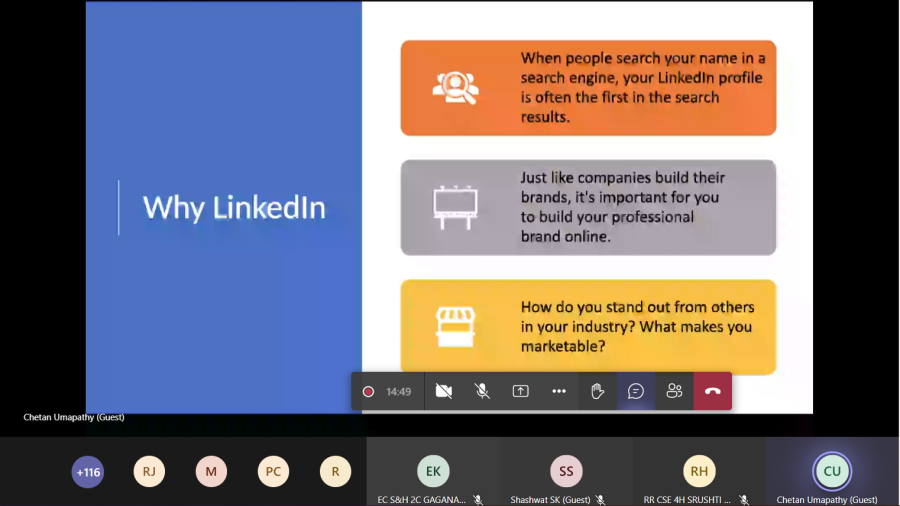Open more actions ellipsis menu
The image size is (900, 506).
coord(559,391)
